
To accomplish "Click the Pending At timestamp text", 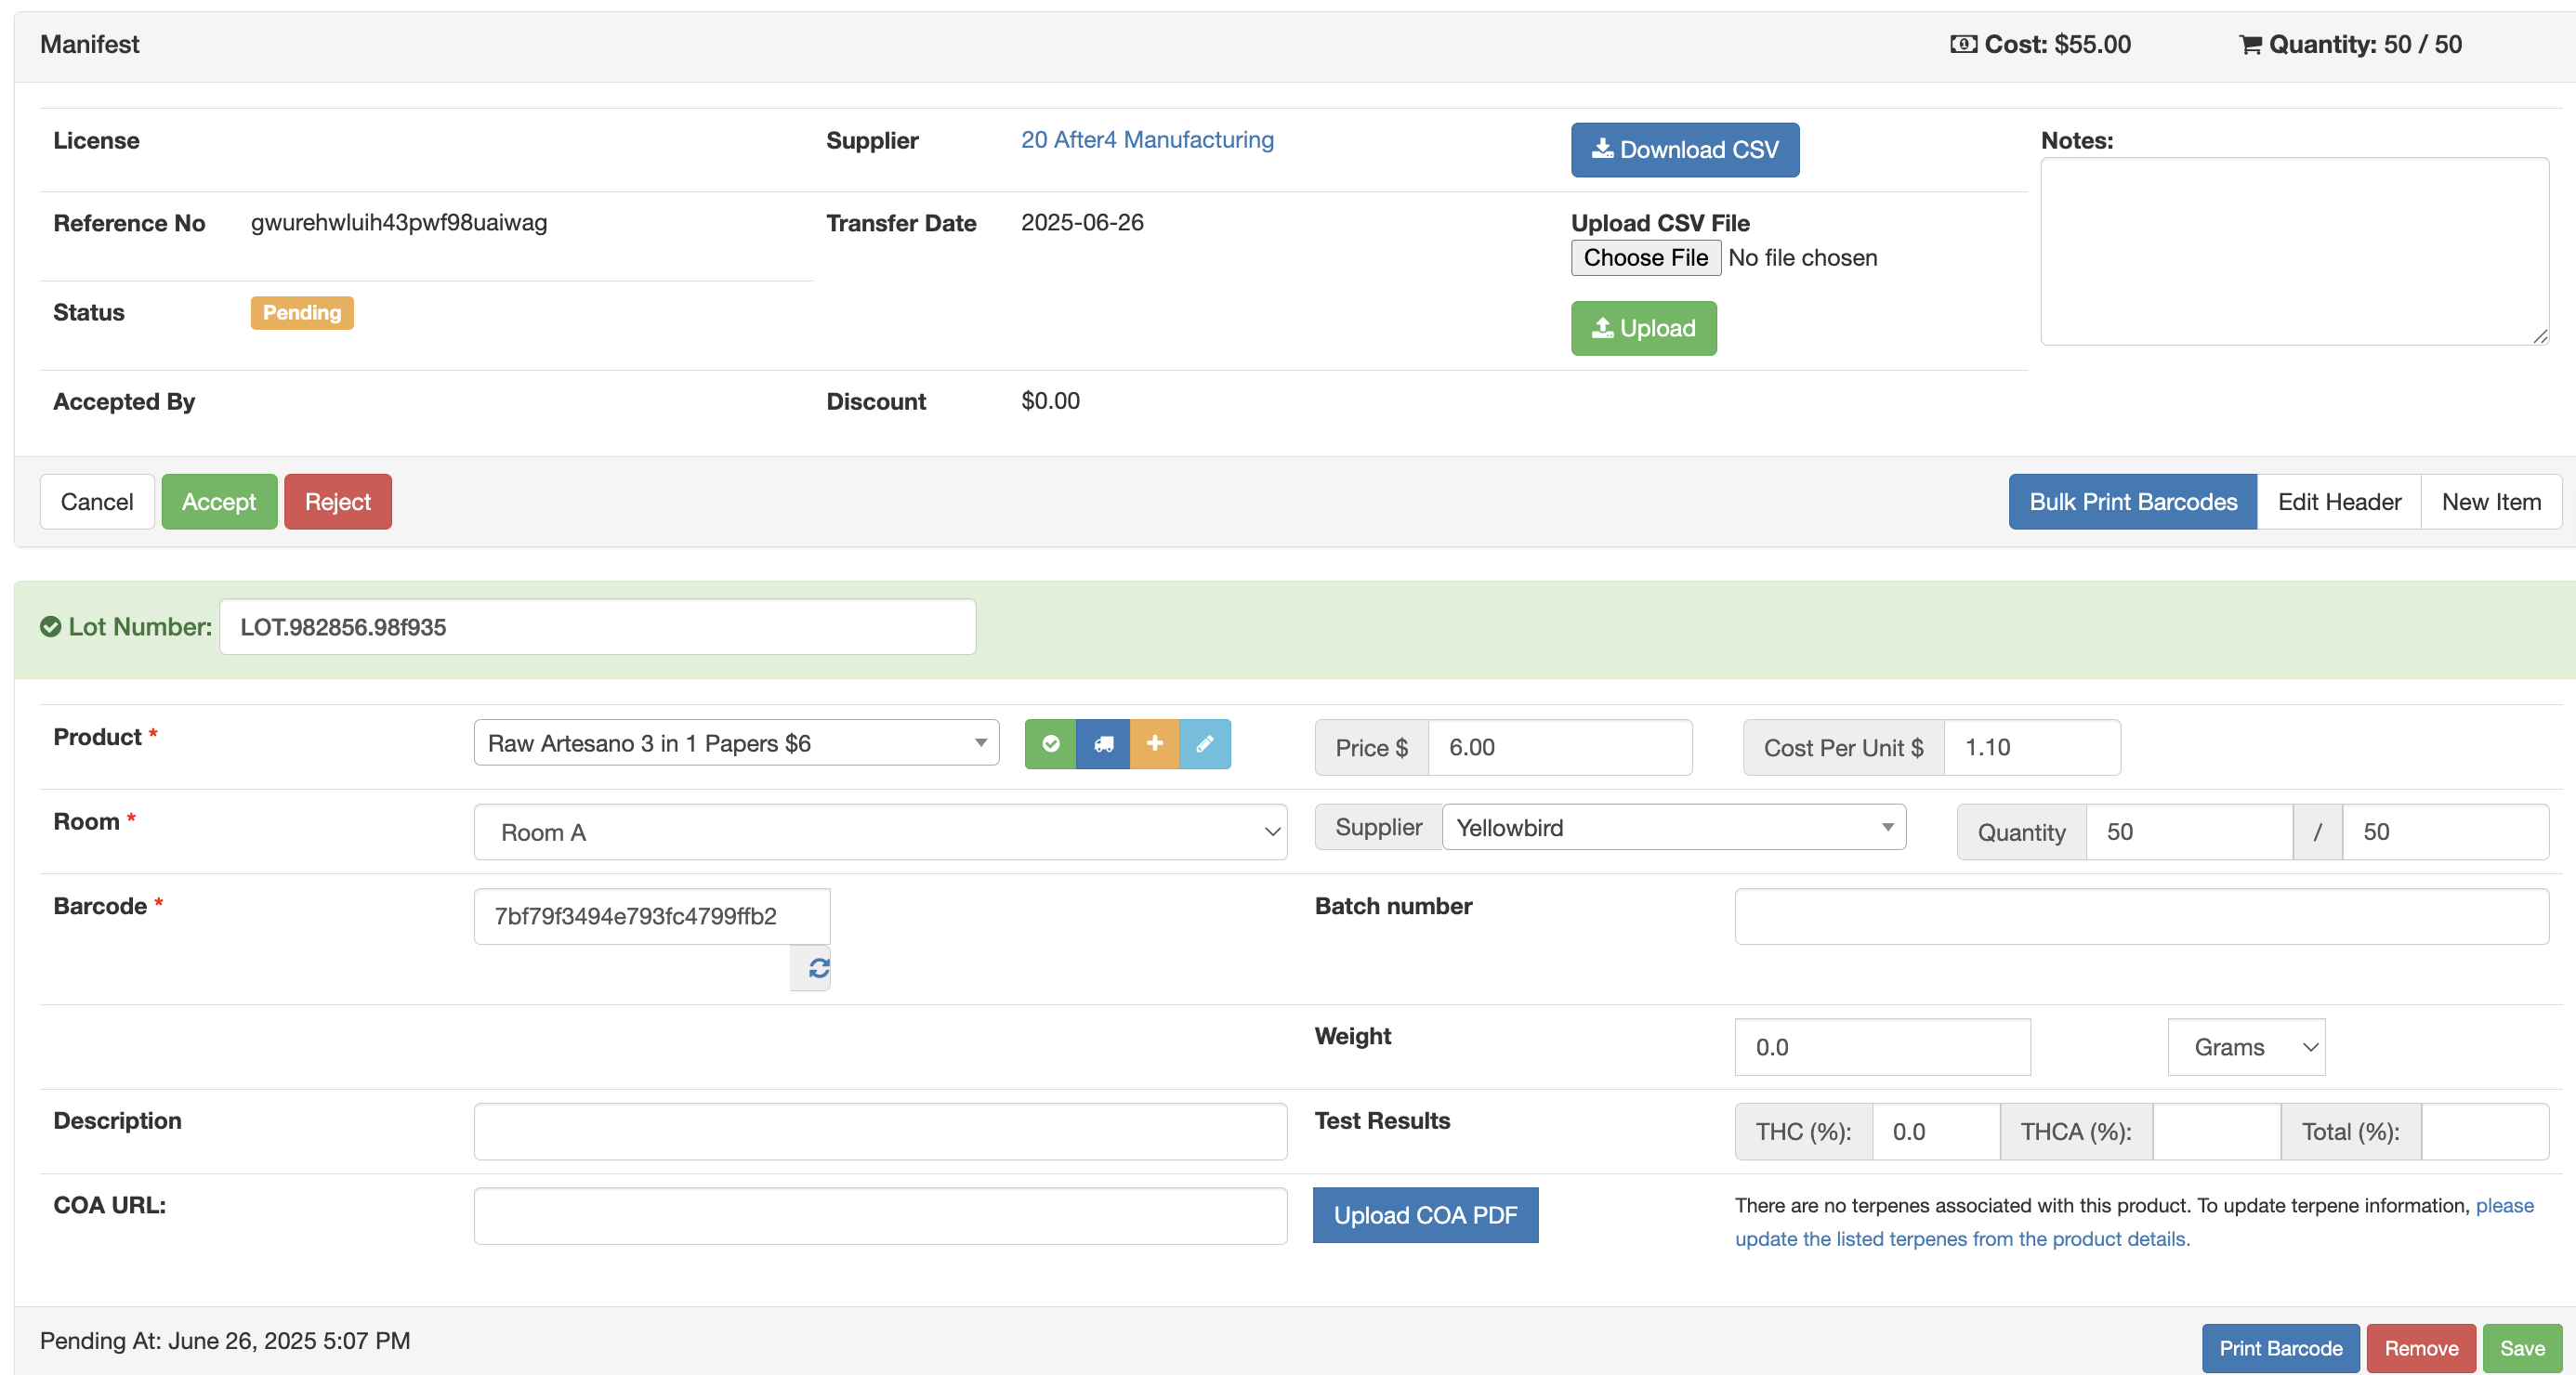I will pyautogui.click(x=225, y=1341).
